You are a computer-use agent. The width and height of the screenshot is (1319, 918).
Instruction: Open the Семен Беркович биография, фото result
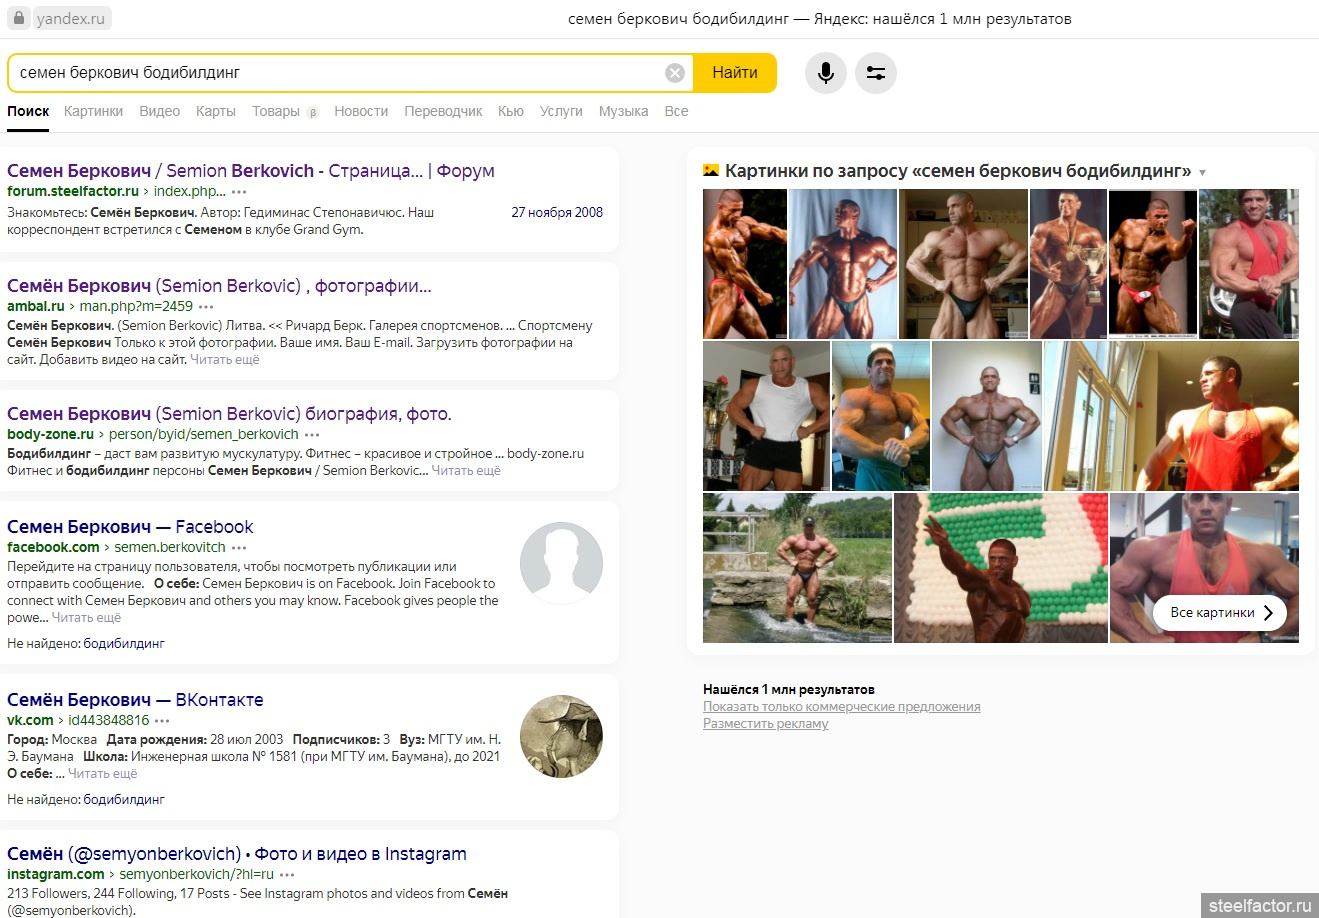click(x=229, y=414)
